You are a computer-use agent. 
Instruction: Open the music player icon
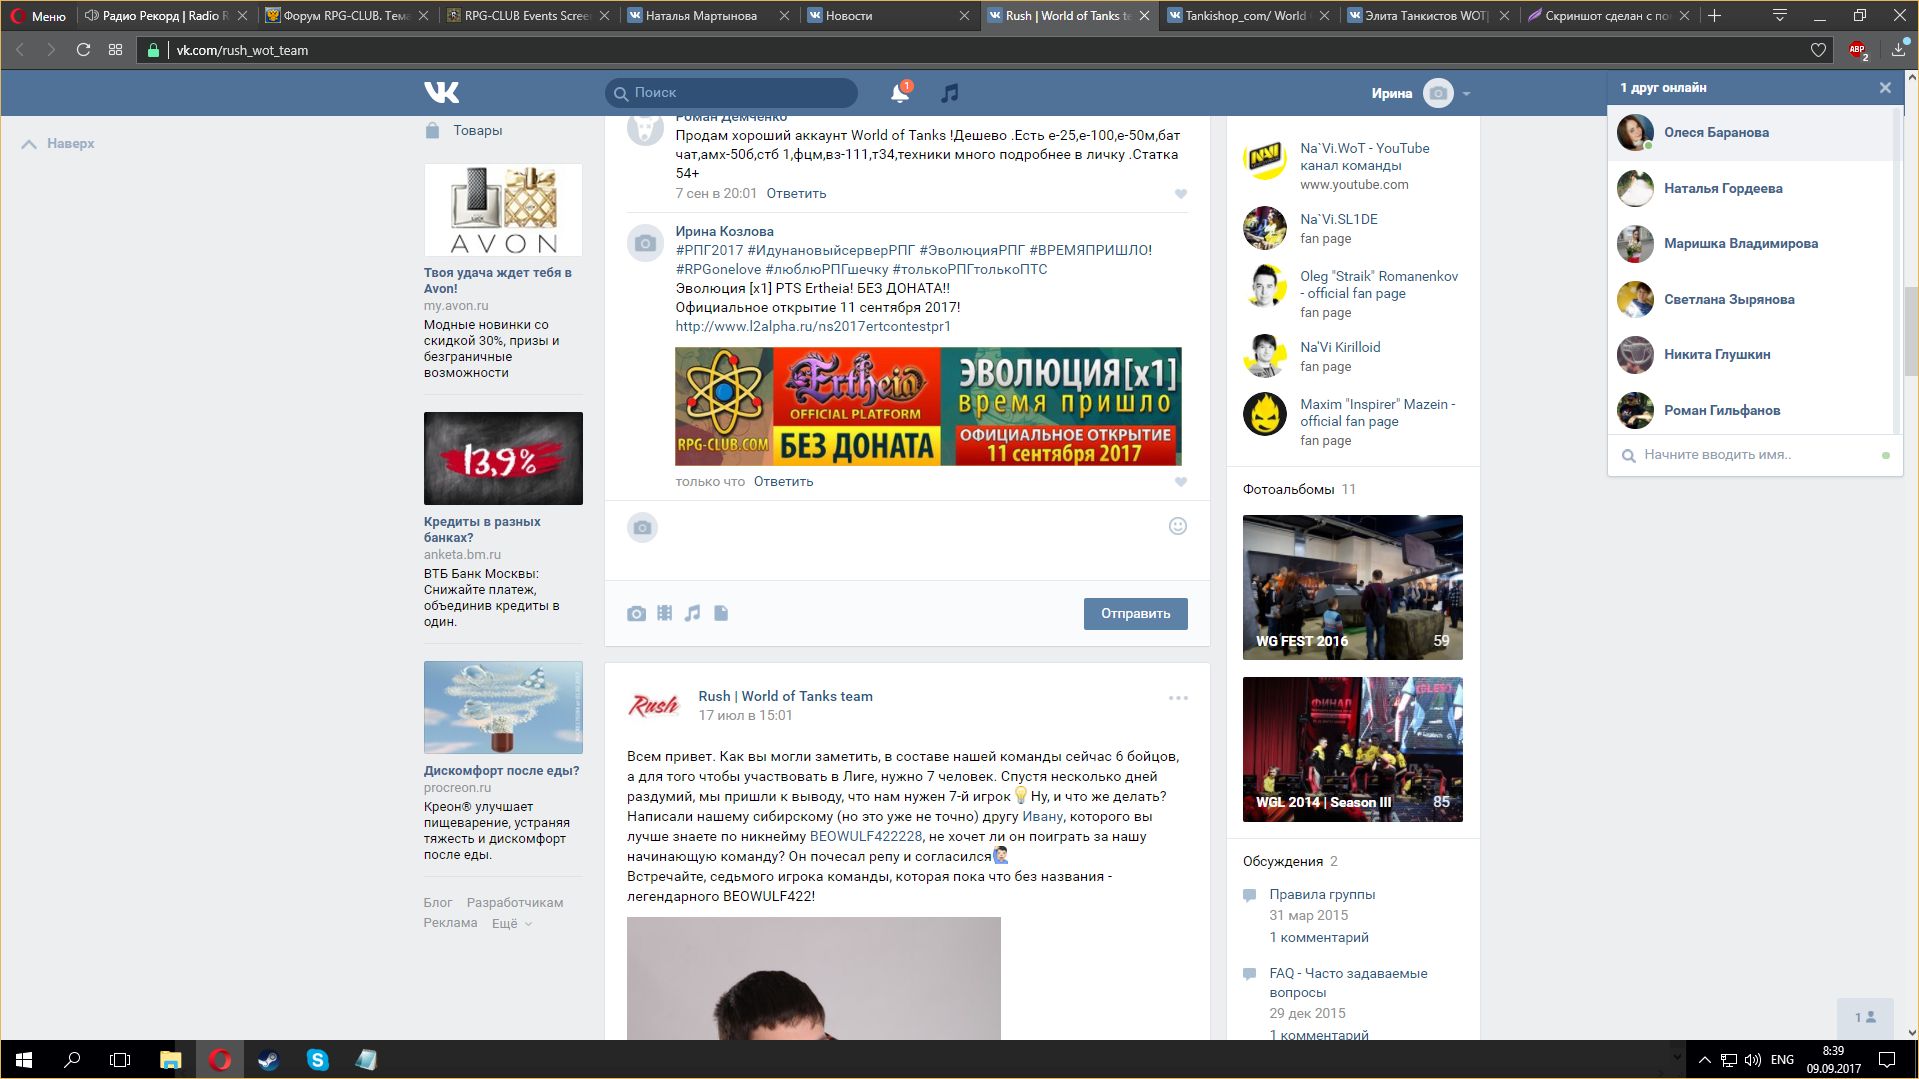pyautogui.click(x=950, y=93)
